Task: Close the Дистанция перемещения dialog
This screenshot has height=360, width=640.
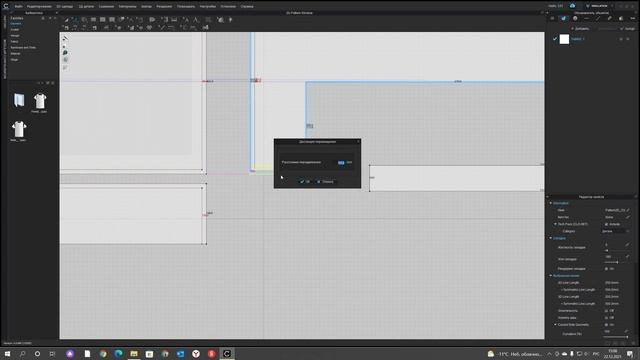Action: pyautogui.click(x=358, y=142)
